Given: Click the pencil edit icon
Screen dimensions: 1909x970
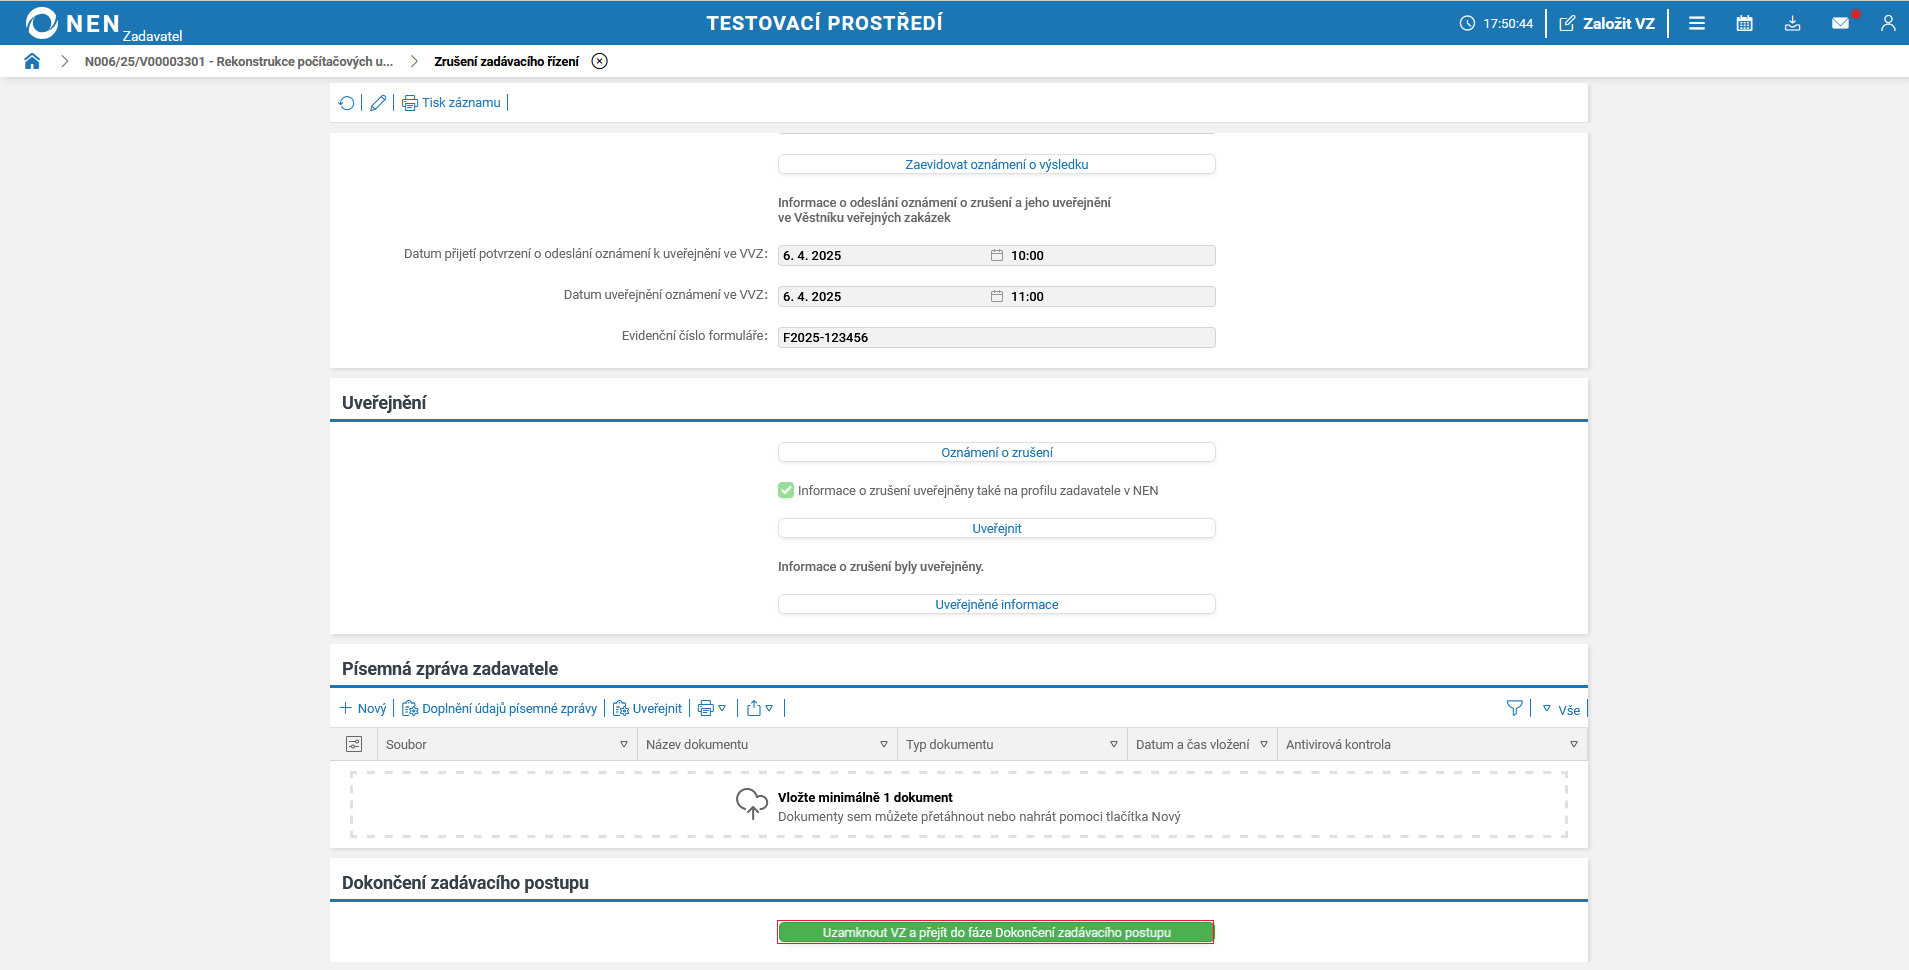Looking at the screenshot, I should (378, 103).
